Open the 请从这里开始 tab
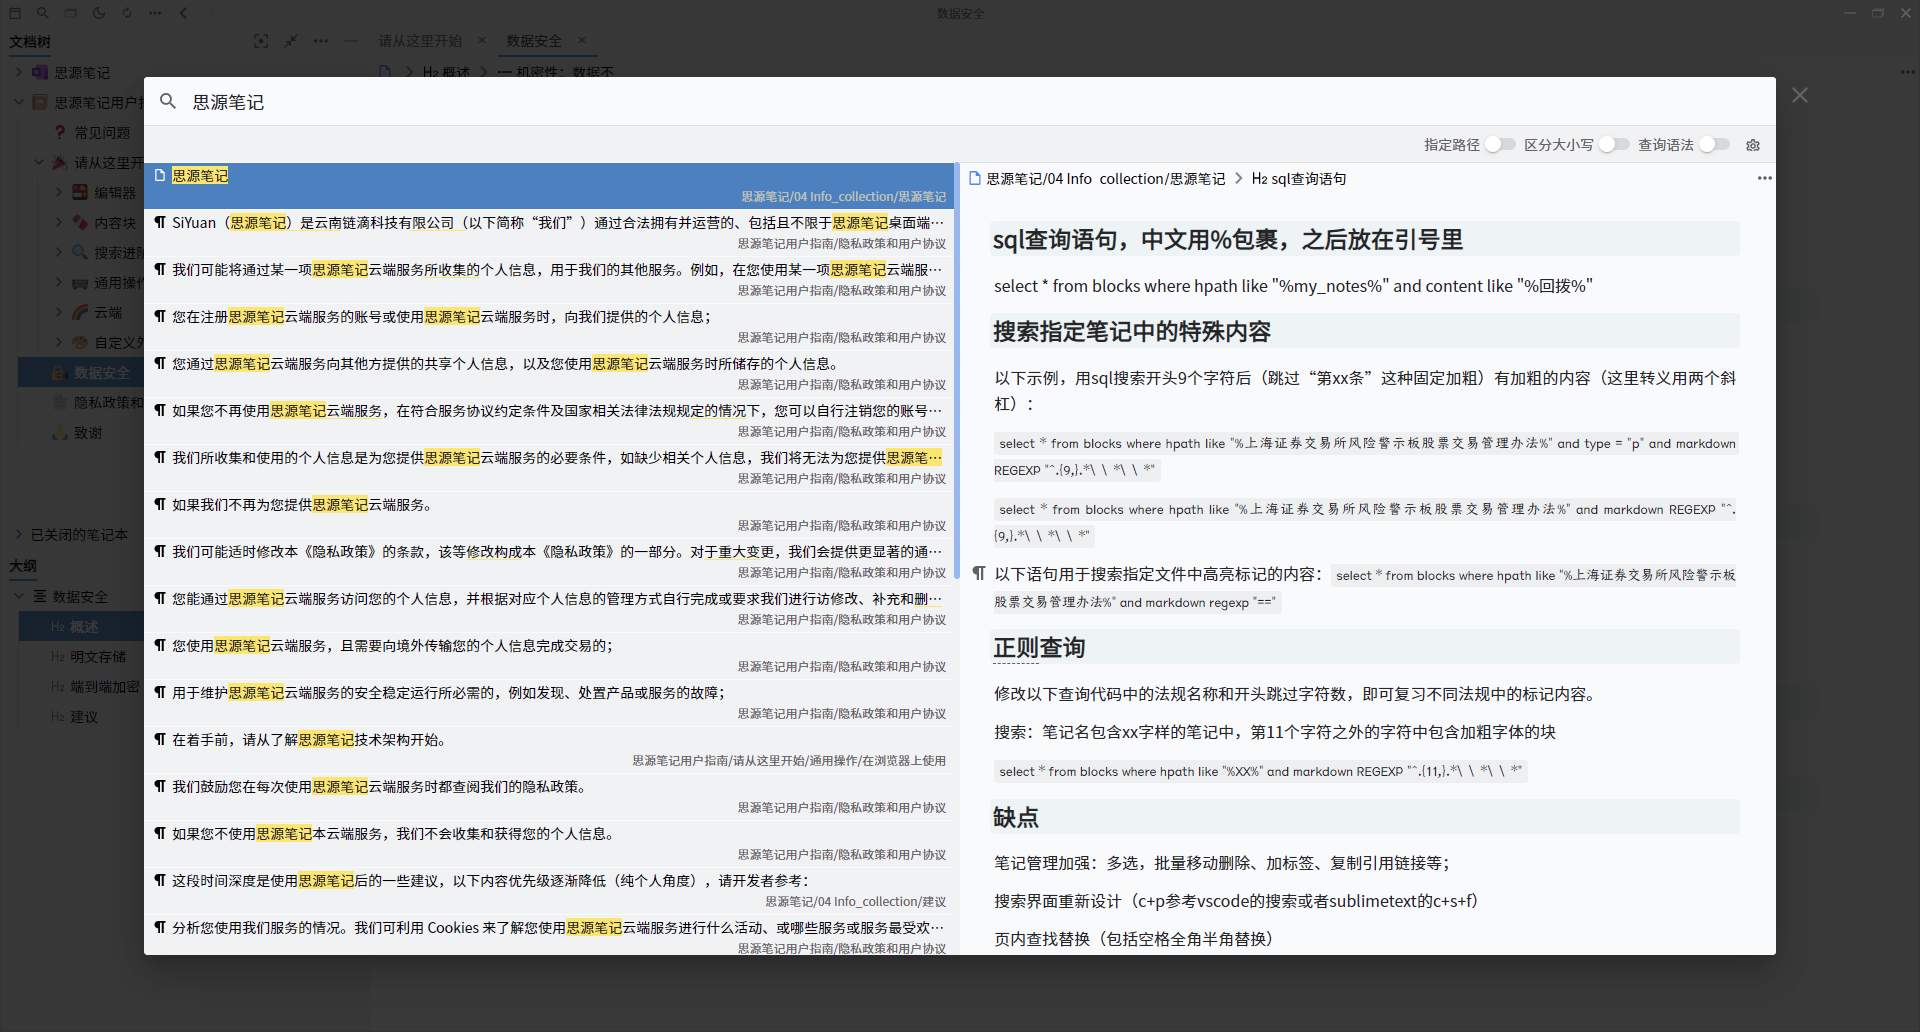This screenshot has width=1920, height=1032. coord(420,41)
